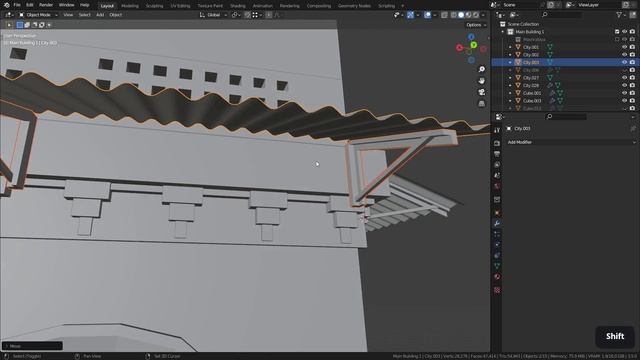Screen dimensions: 640x360
Task: Open the File menu
Action: click(17, 5)
